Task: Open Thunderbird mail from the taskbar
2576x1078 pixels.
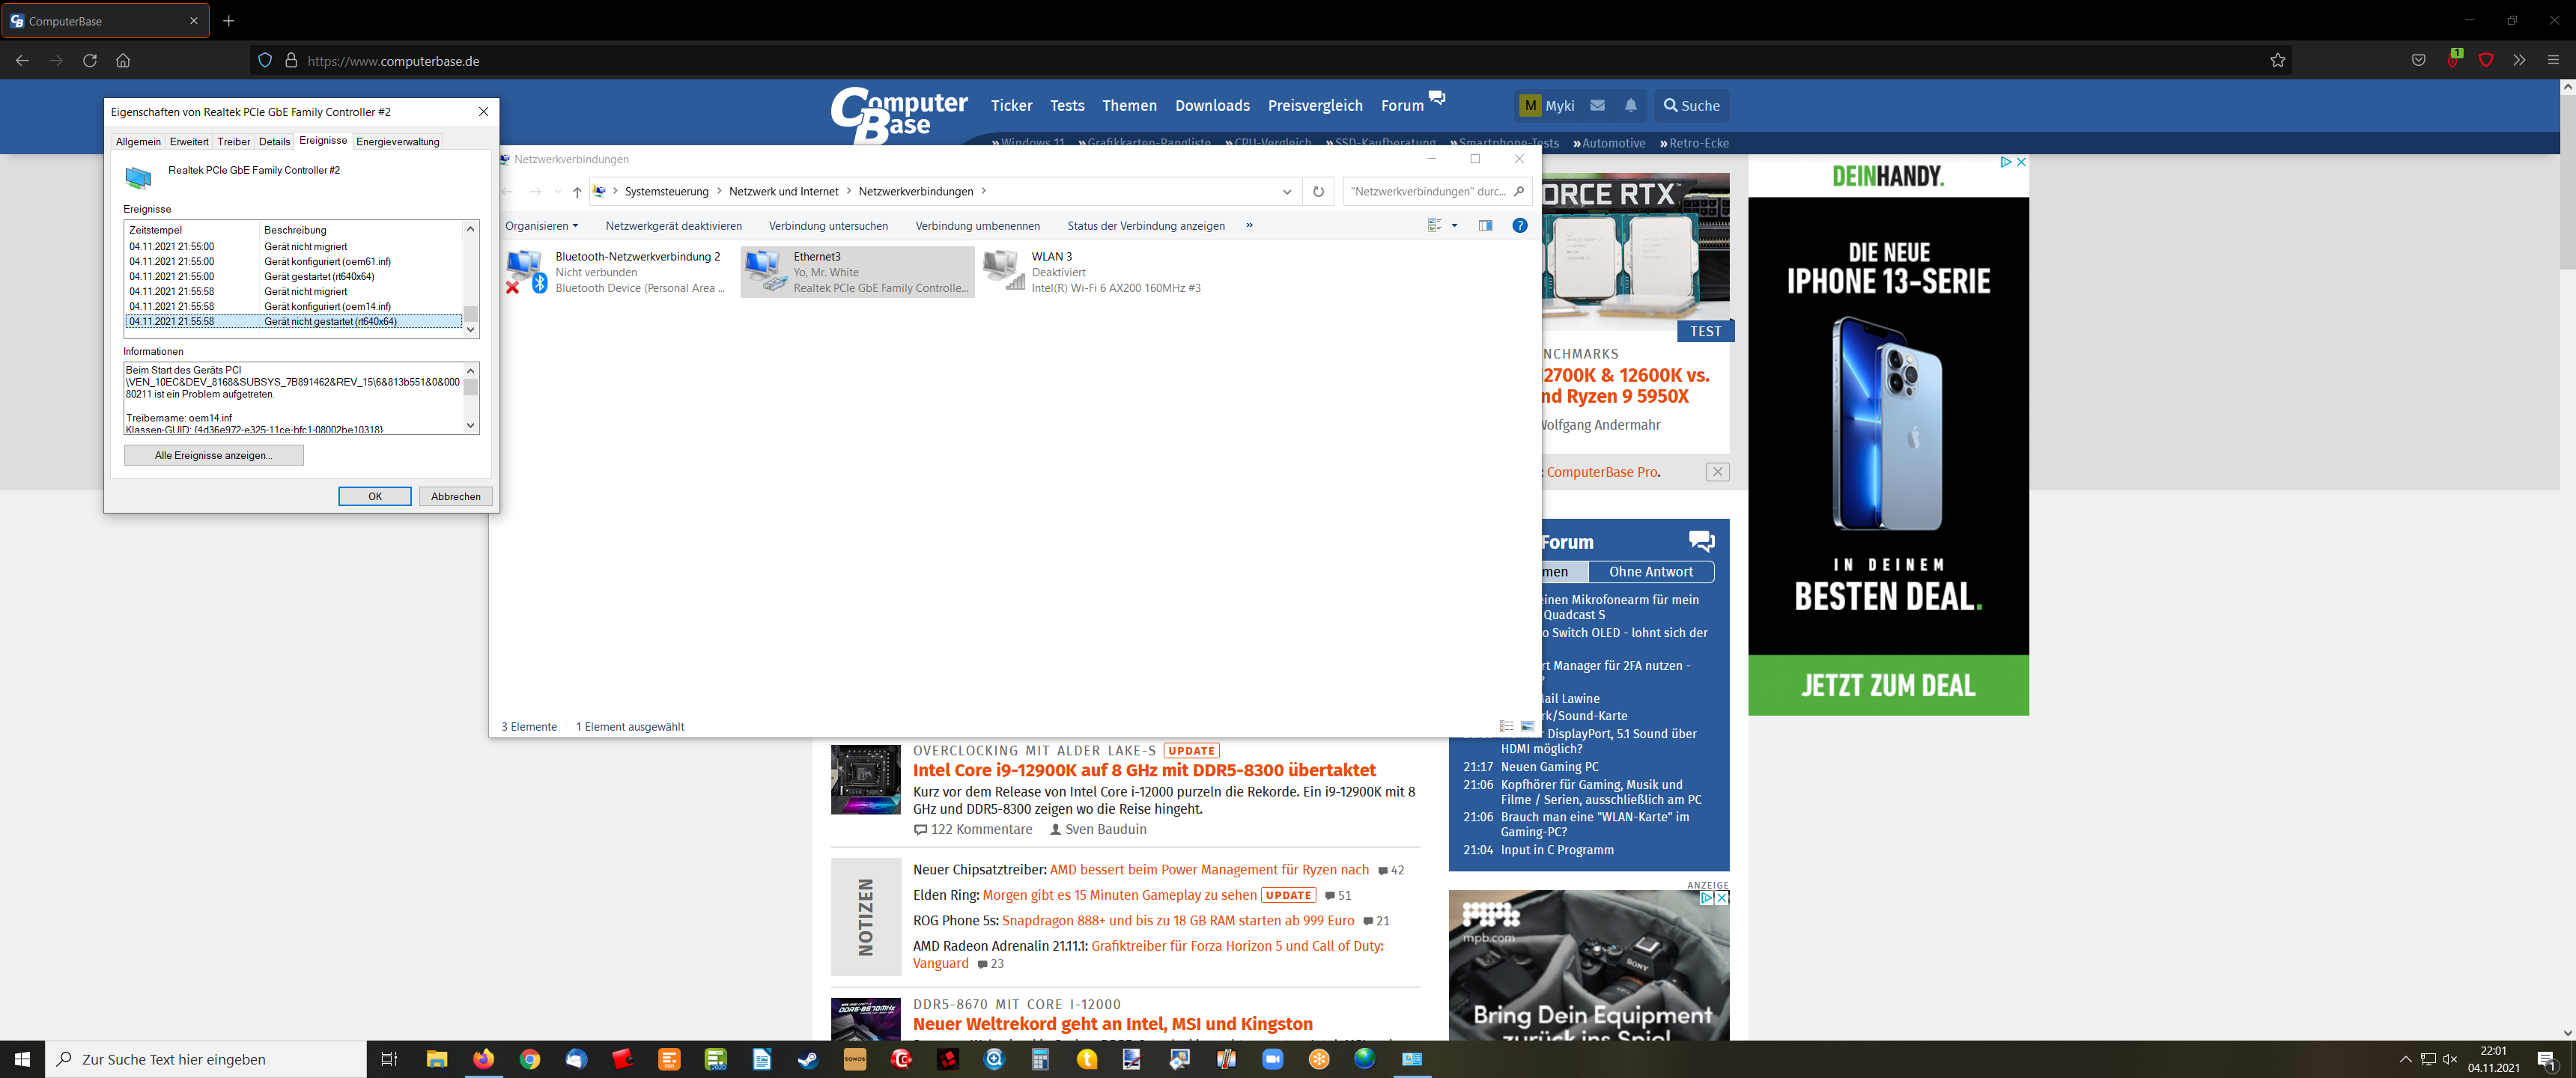Action: pos(577,1059)
